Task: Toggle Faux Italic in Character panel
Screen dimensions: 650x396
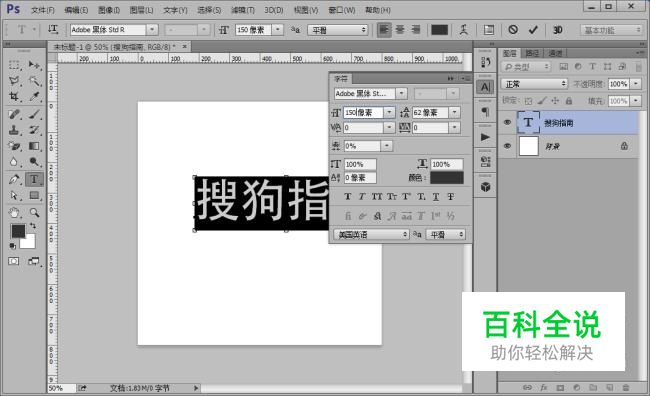Action: [362, 197]
